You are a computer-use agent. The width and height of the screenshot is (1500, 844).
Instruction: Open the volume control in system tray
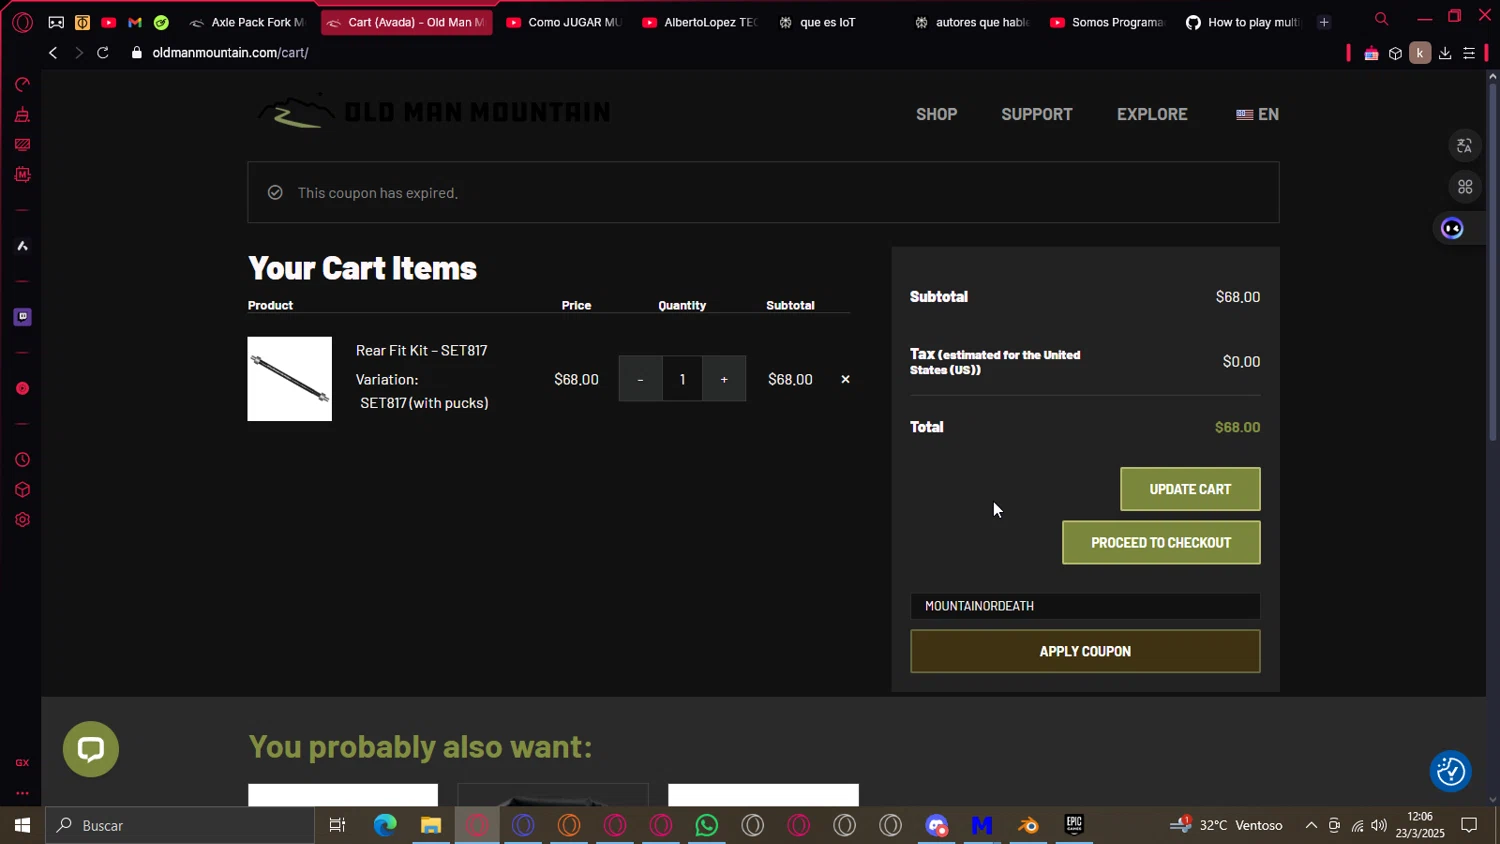(x=1379, y=825)
